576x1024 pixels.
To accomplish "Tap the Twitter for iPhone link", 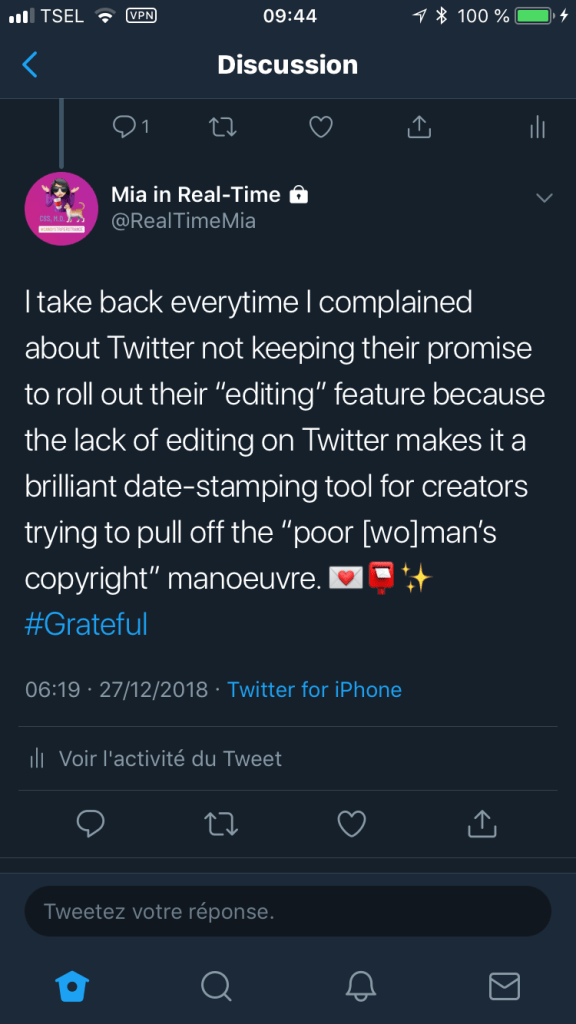I will click(x=314, y=689).
